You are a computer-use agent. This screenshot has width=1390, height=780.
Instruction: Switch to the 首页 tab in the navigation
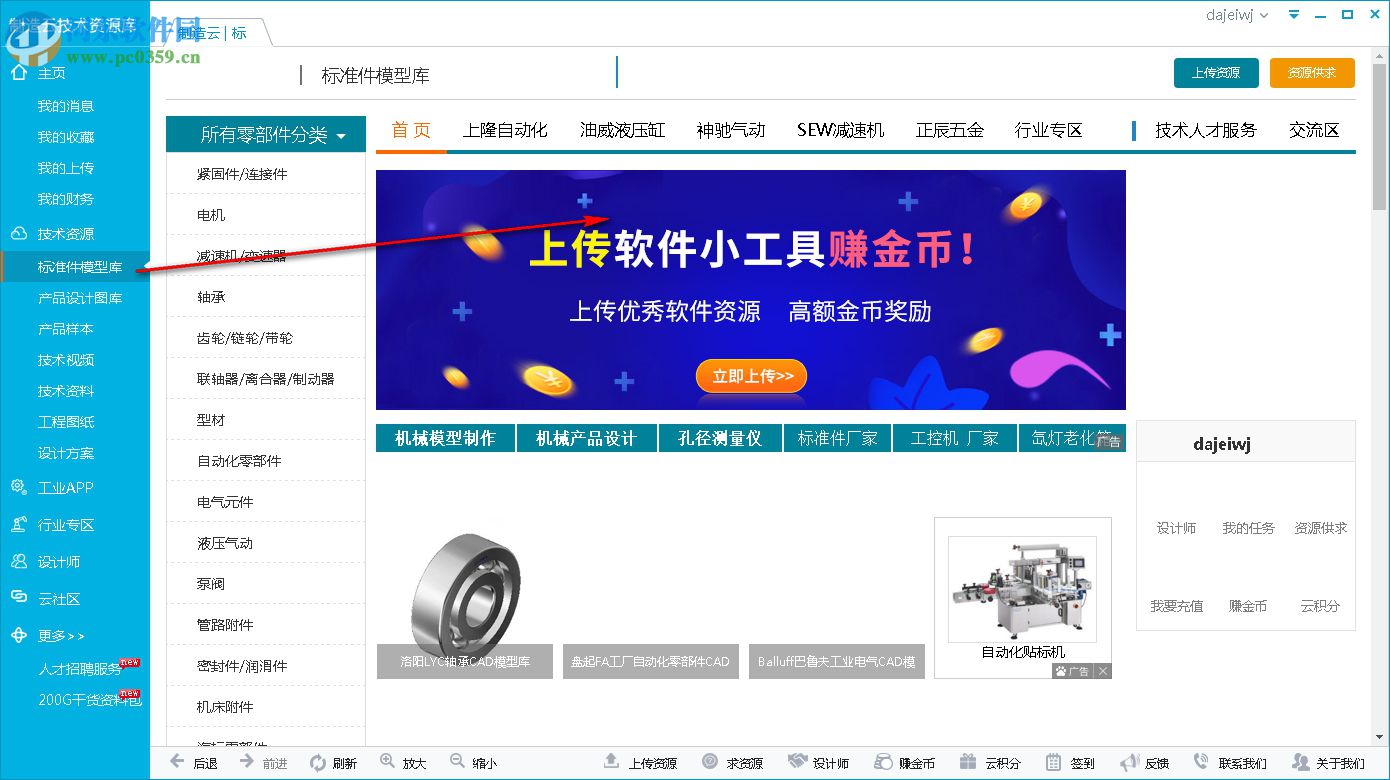coord(410,130)
